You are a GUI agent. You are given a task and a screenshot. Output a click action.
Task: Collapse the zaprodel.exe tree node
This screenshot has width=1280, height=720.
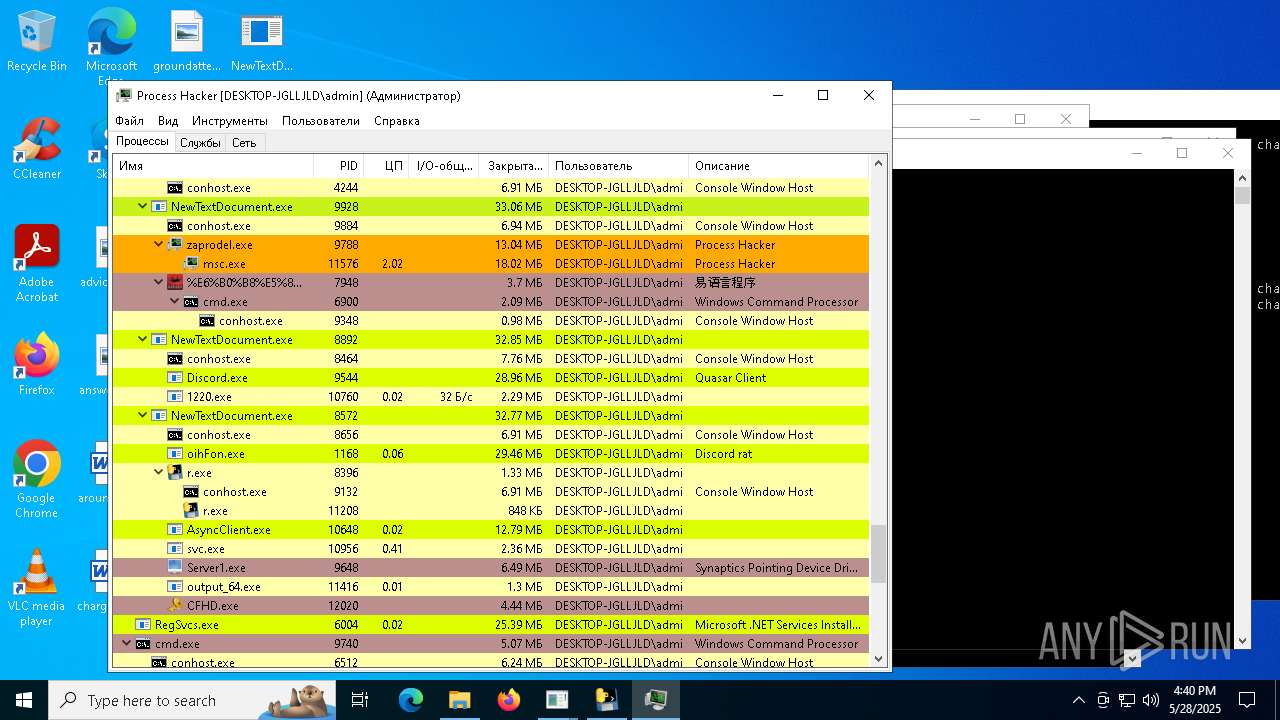pyautogui.click(x=159, y=244)
